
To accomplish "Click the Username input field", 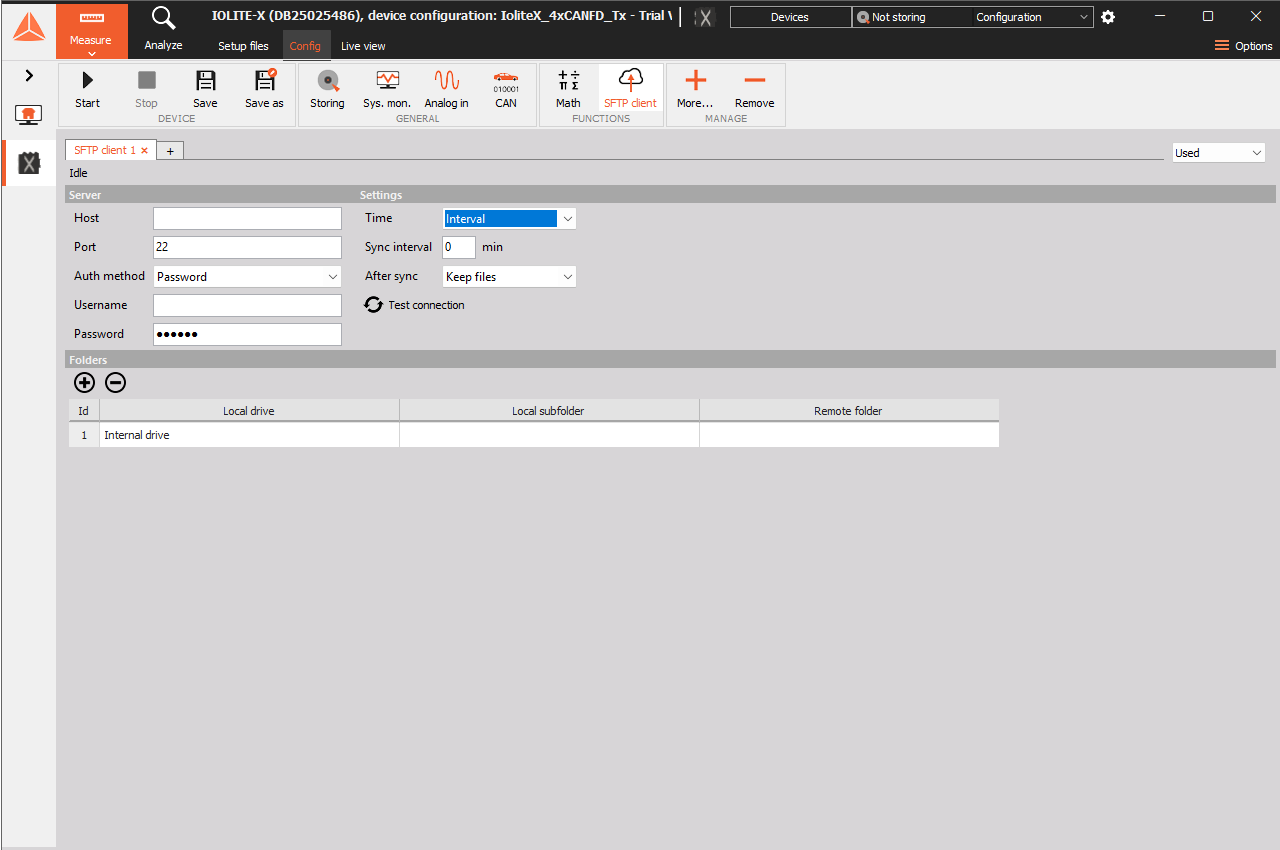I will tap(248, 306).
